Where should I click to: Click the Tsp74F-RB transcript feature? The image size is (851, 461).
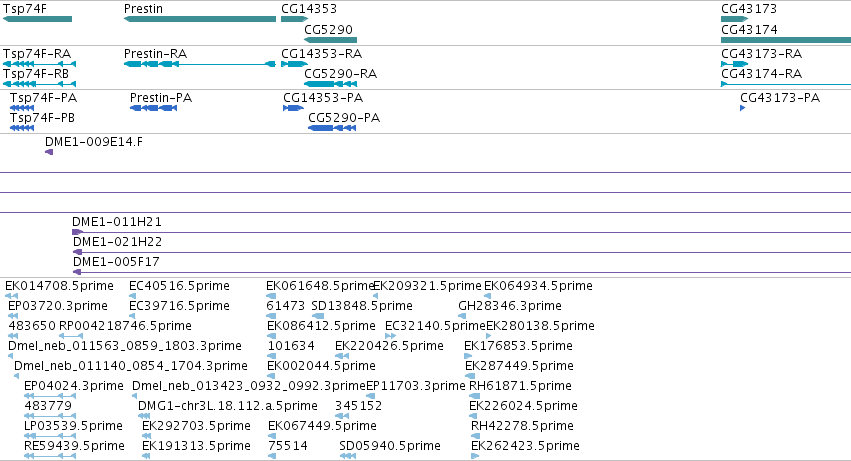point(40,84)
